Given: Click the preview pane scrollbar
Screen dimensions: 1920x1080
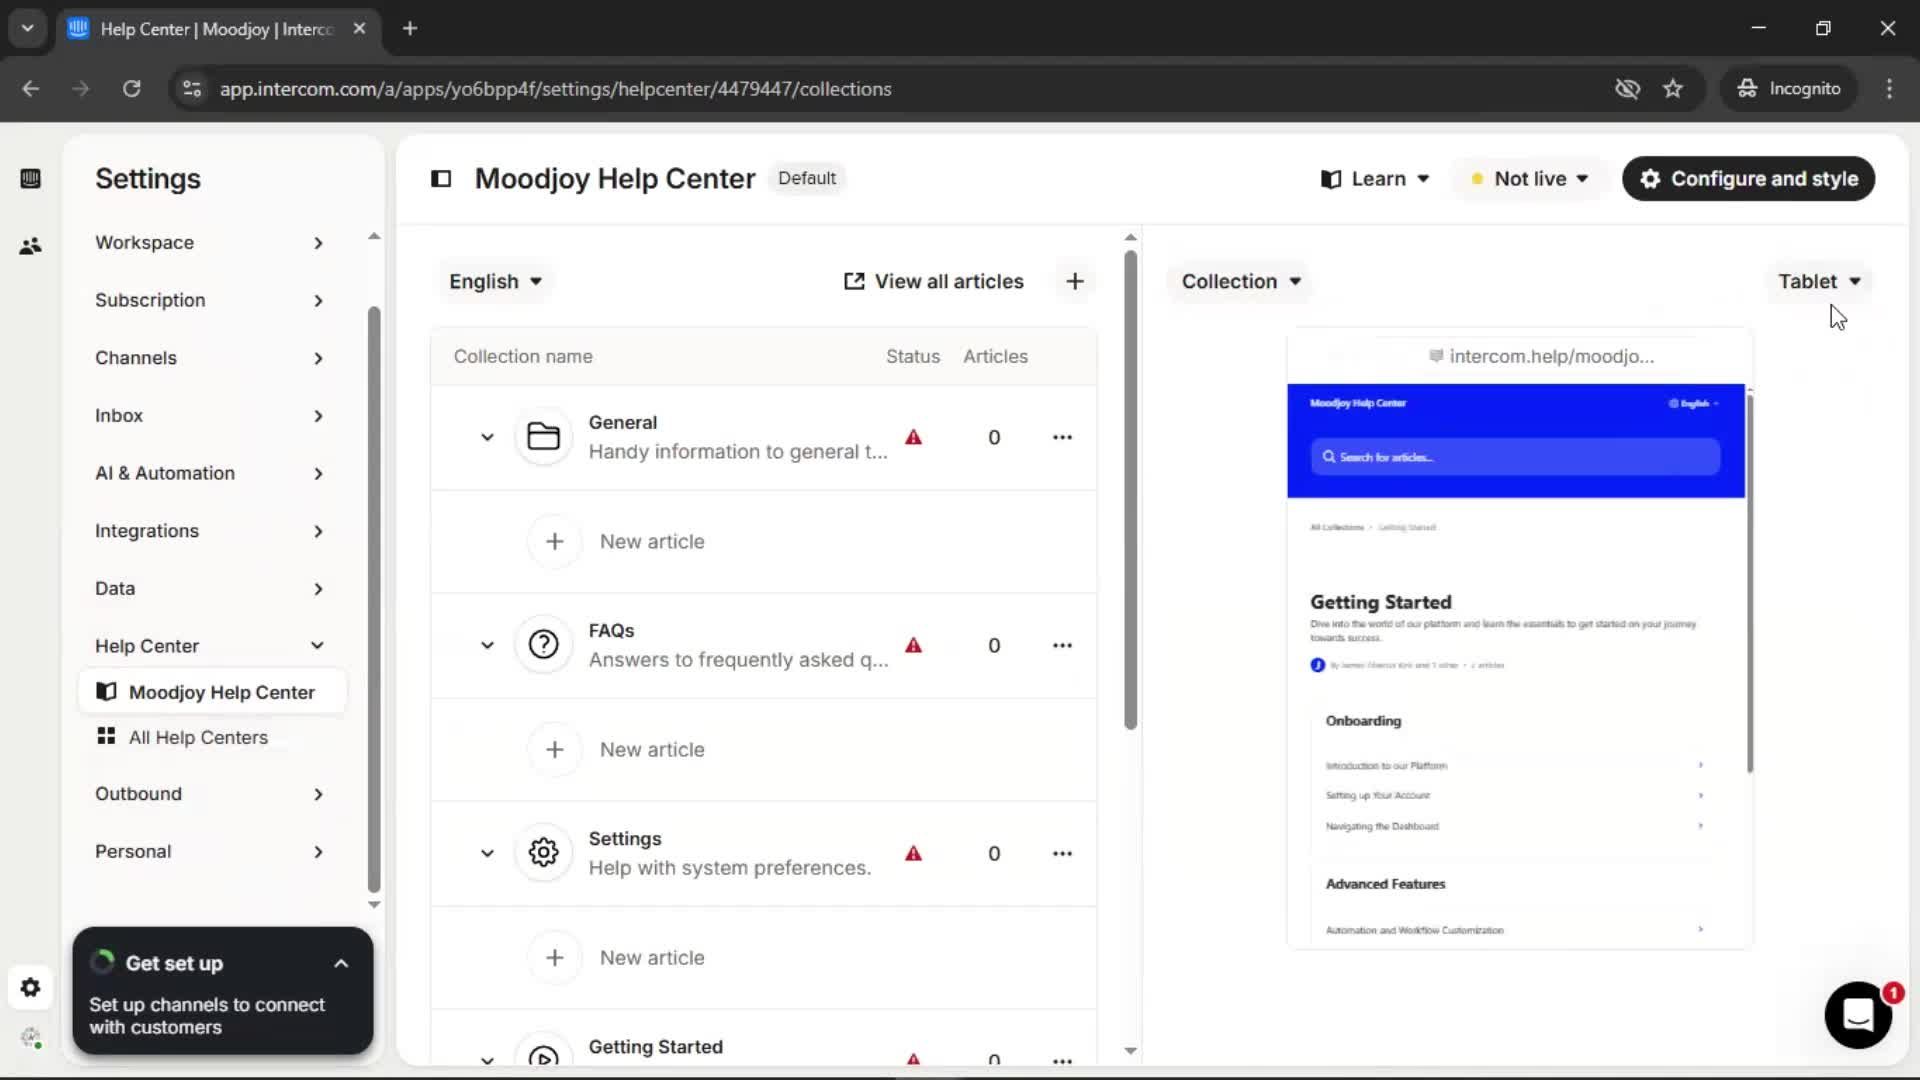Looking at the screenshot, I should pyautogui.click(x=1750, y=582).
